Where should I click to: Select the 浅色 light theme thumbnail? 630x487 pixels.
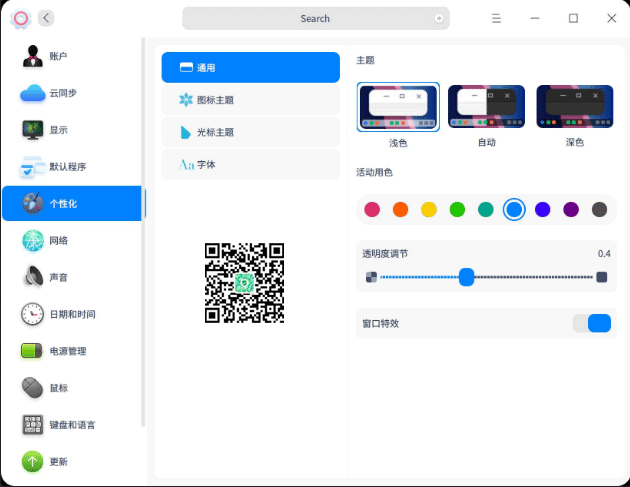coord(398,107)
